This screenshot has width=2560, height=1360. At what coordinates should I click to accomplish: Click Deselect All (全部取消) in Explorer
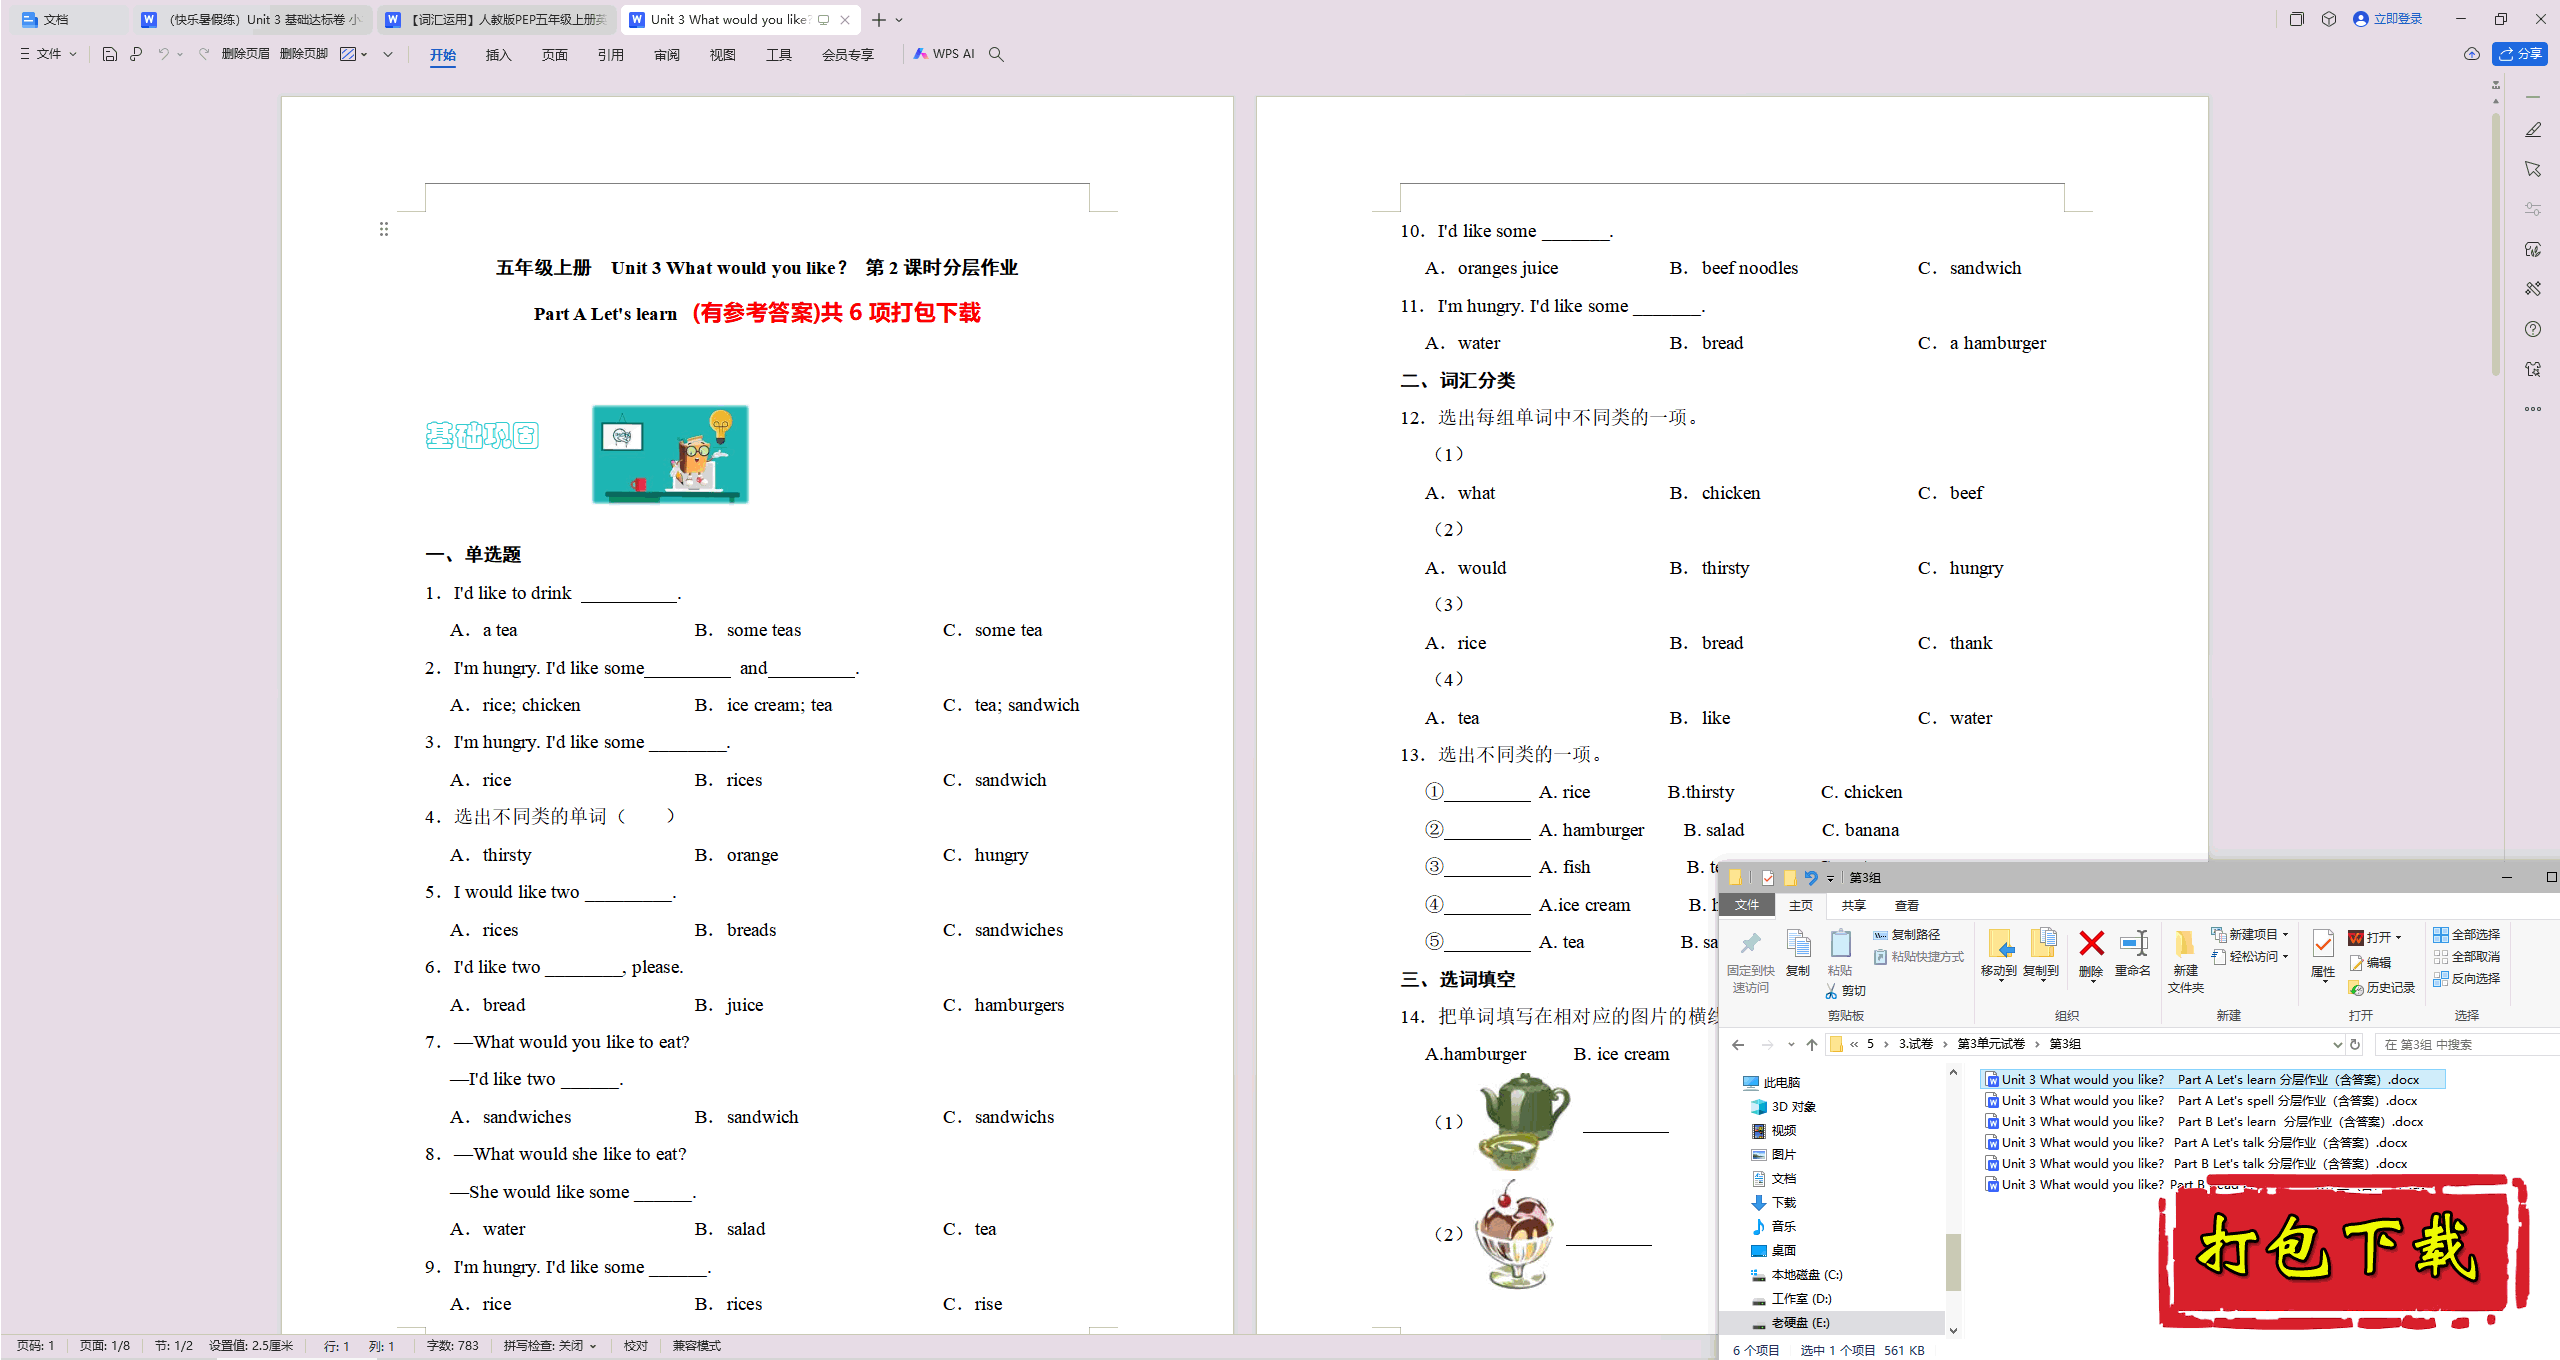coord(2467,956)
